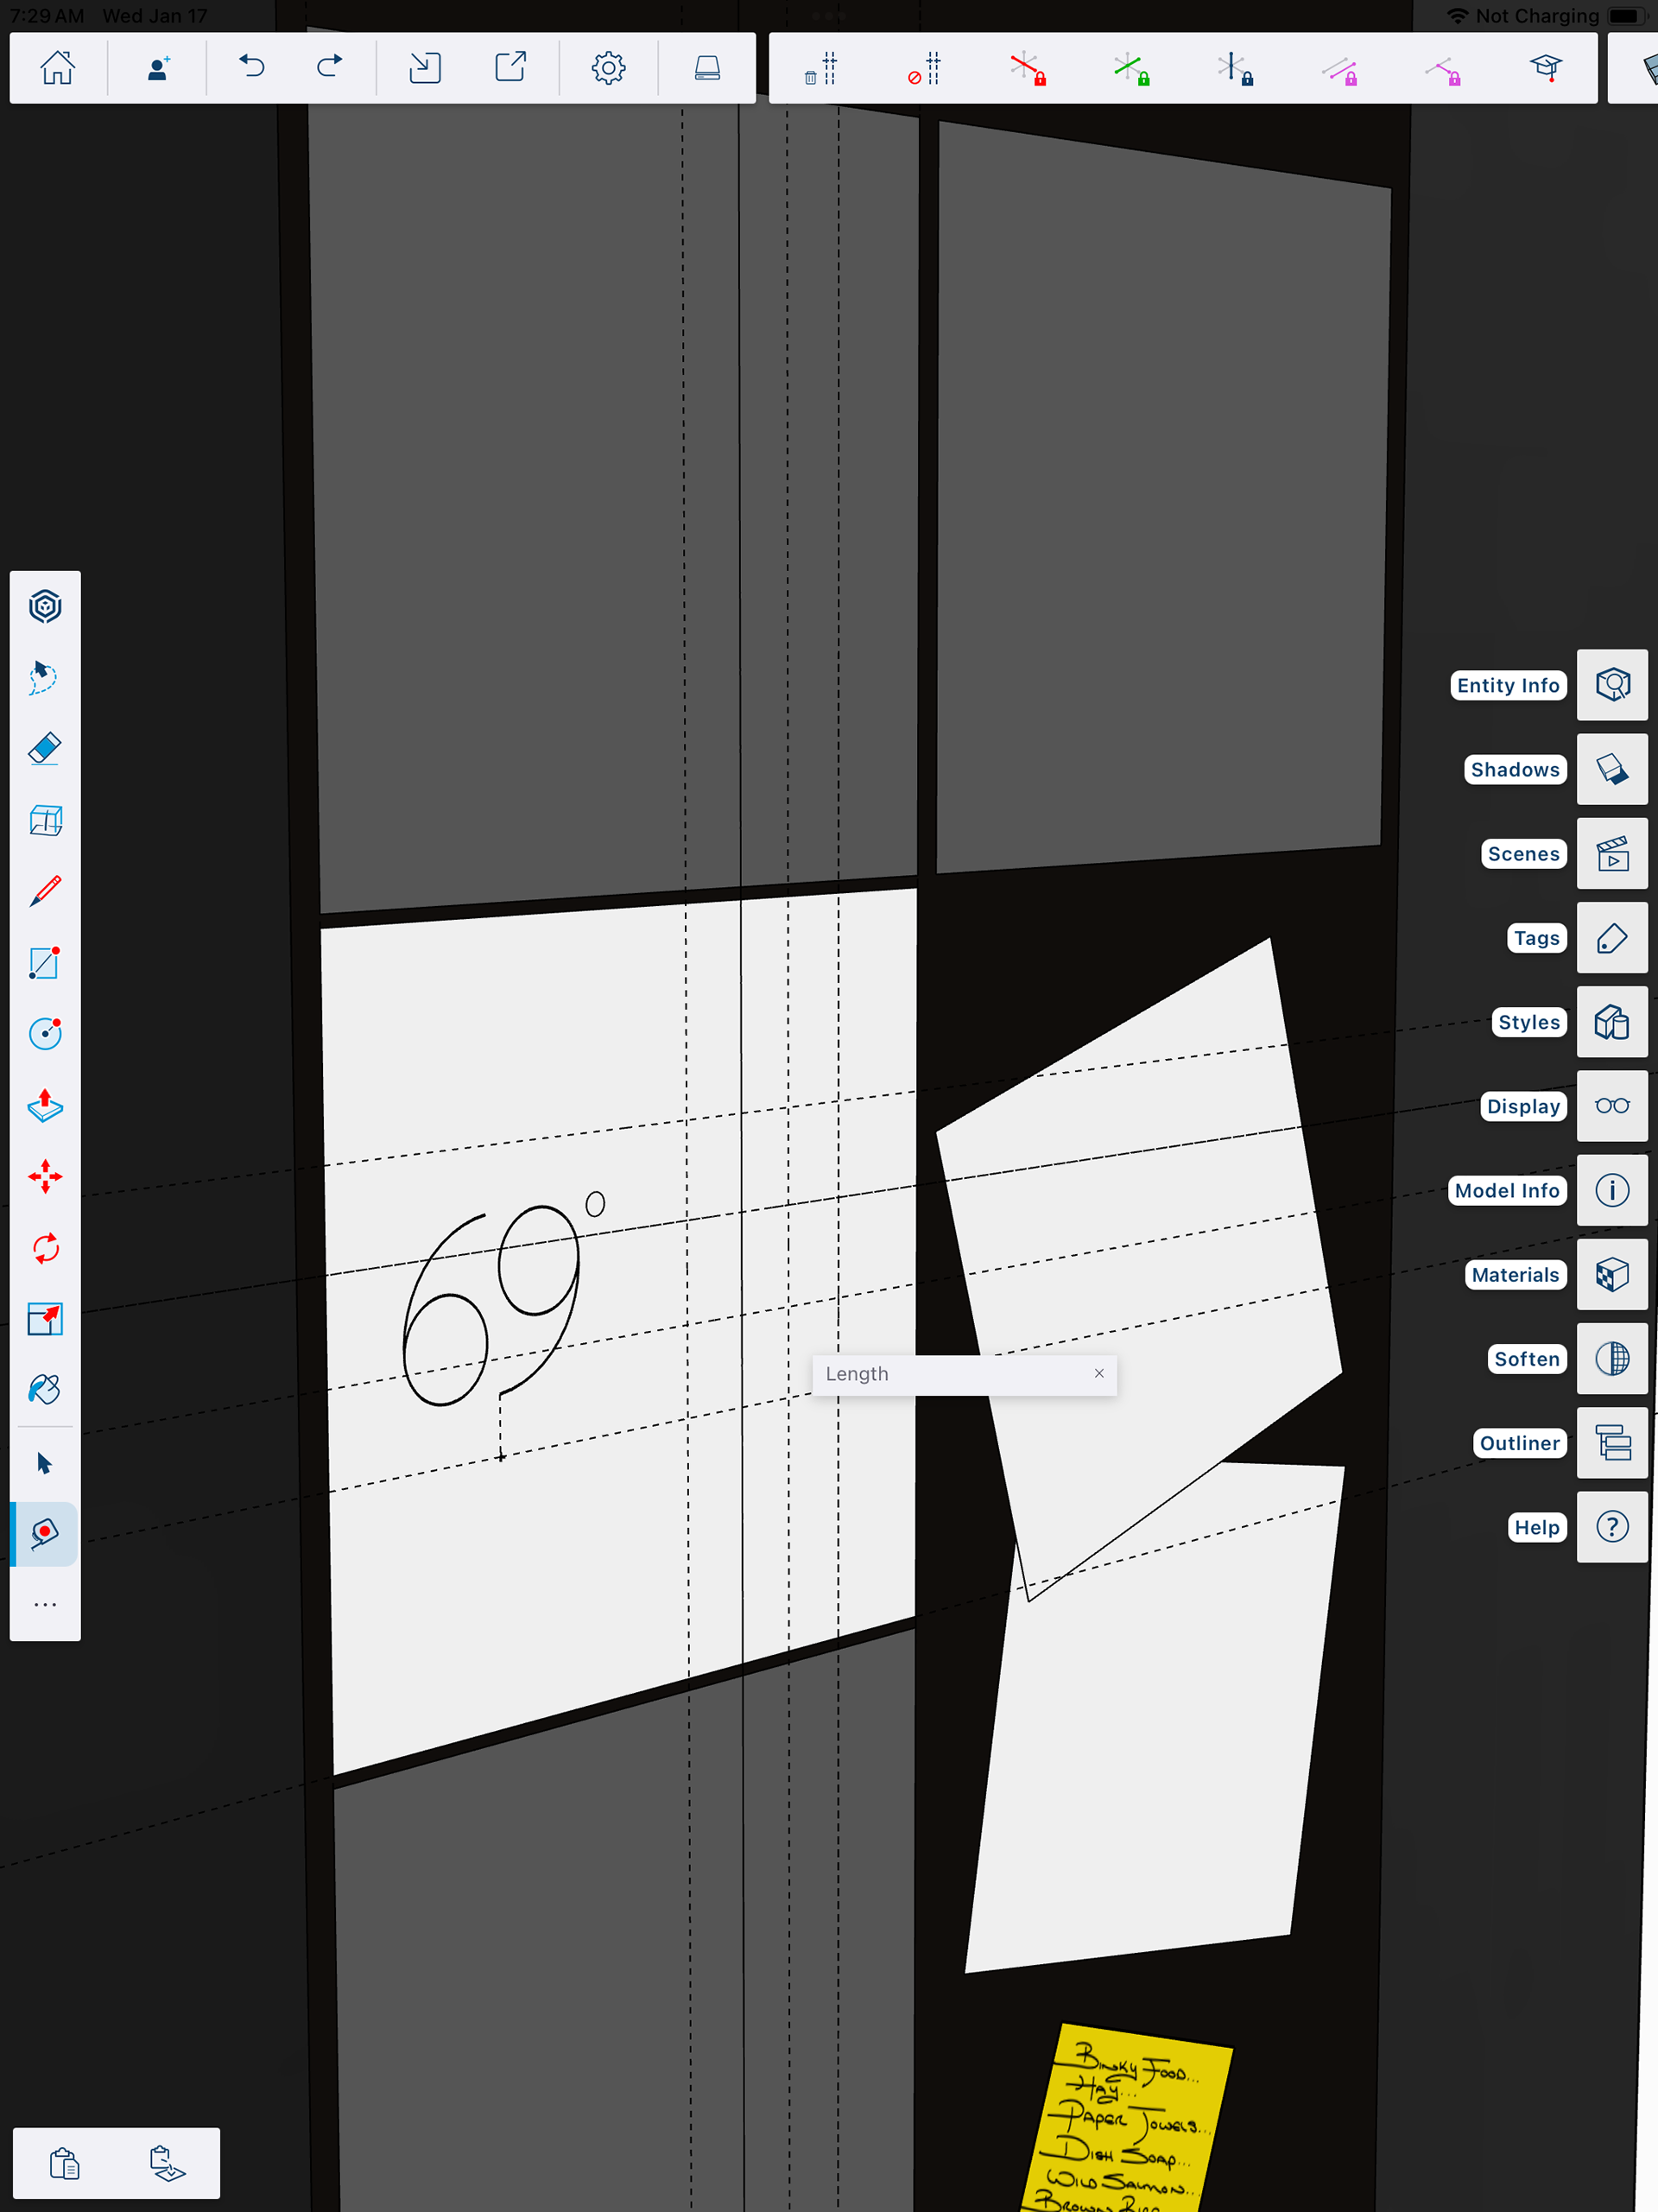The image size is (1658, 2212).
Task: Toggle the green axis lock
Action: [1131, 69]
